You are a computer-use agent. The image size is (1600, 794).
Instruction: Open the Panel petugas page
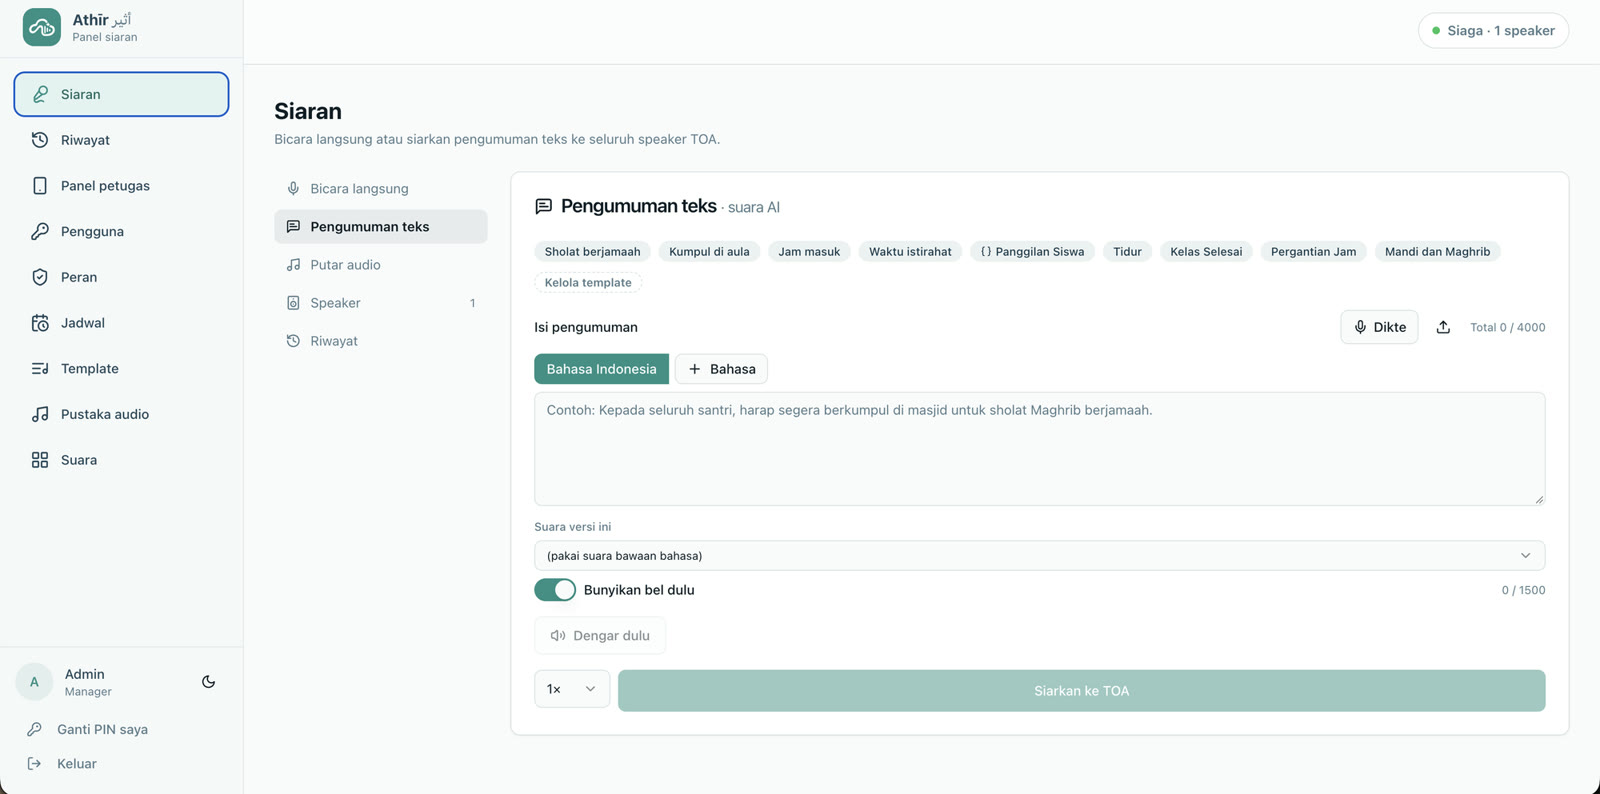pyautogui.click(x=121, y=186)
